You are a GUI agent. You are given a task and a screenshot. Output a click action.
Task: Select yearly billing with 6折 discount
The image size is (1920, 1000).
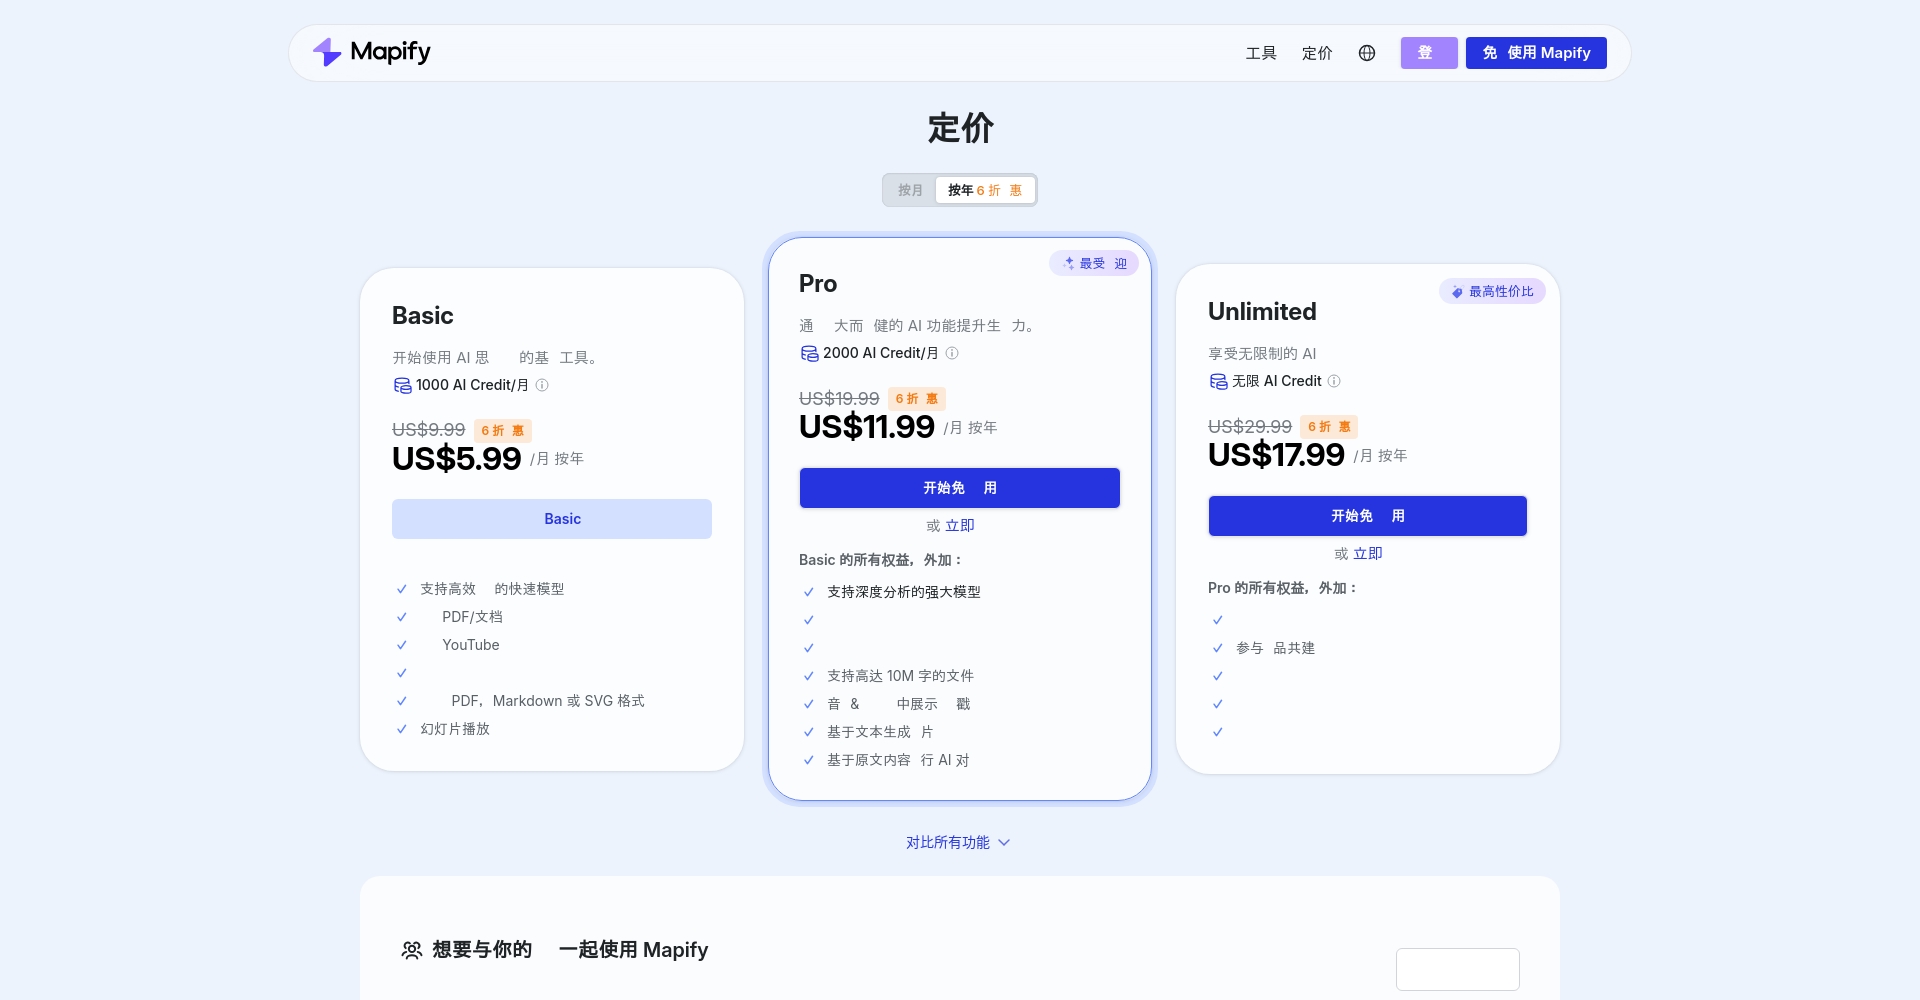(984, 190)
